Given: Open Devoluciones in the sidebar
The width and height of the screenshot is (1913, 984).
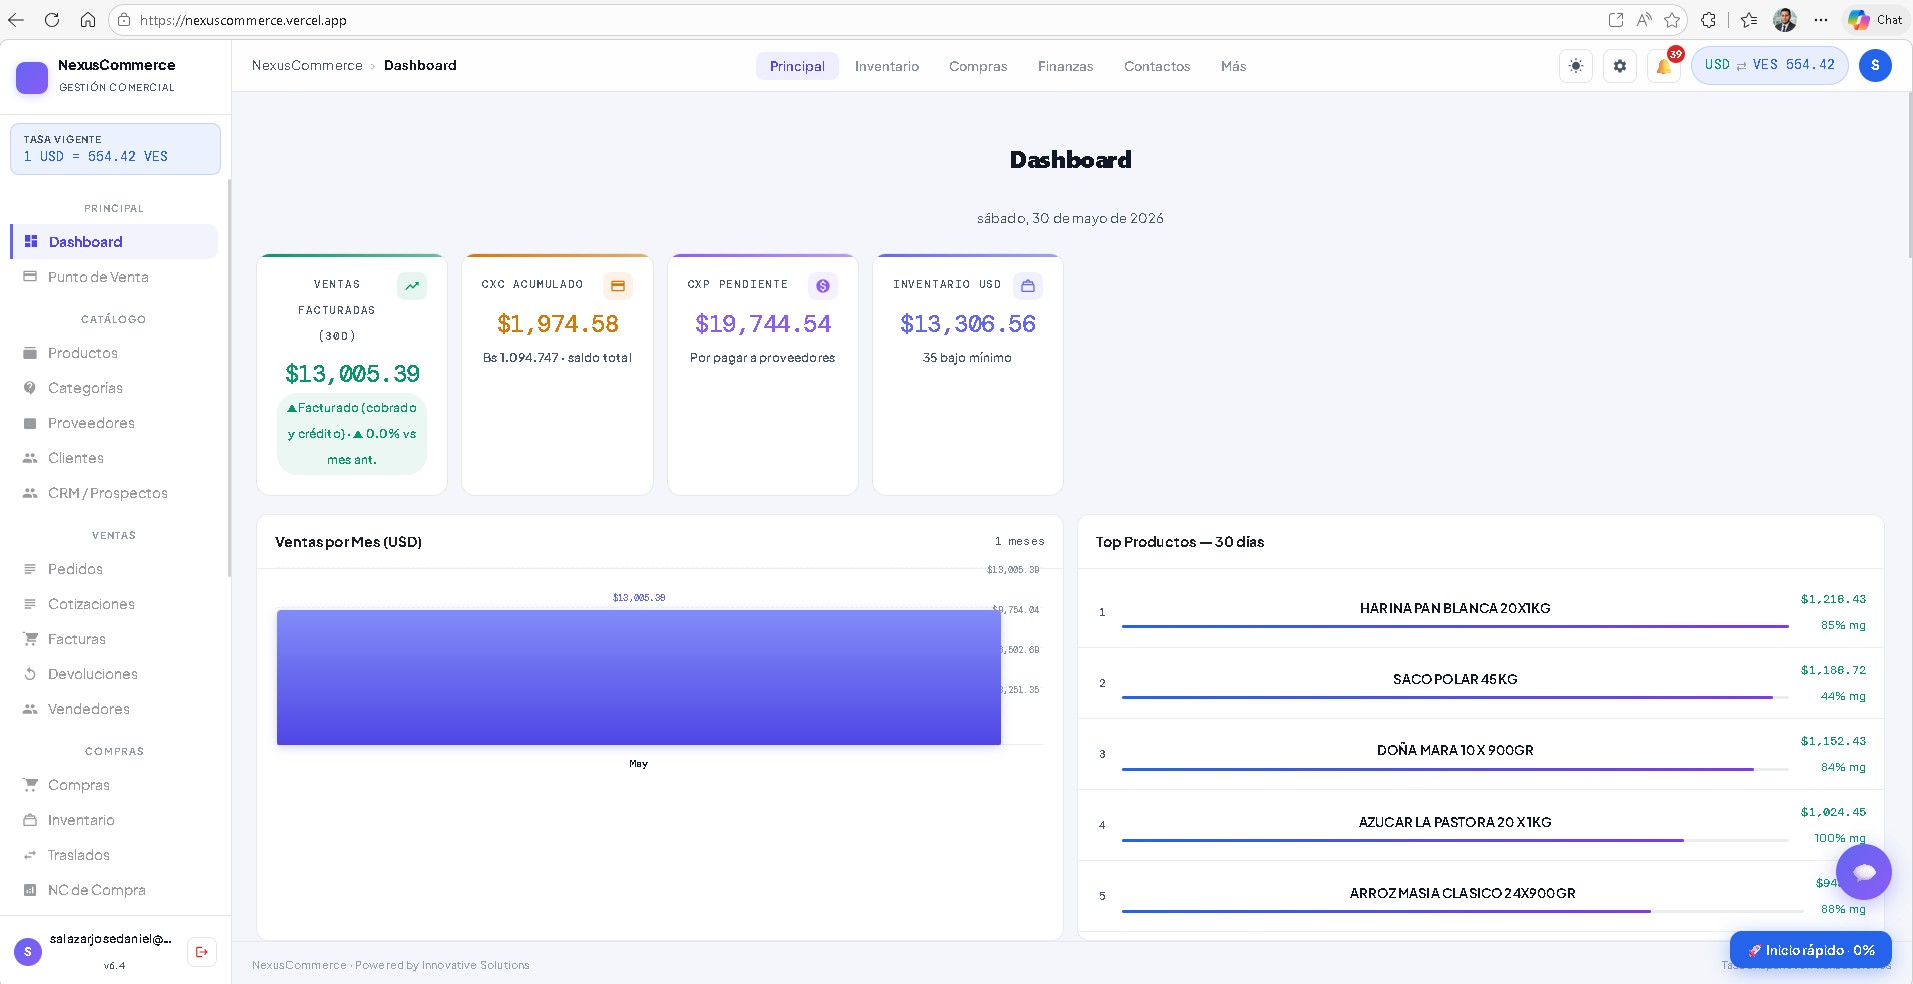Looking at the screenshot, I should tap(114, 674).
